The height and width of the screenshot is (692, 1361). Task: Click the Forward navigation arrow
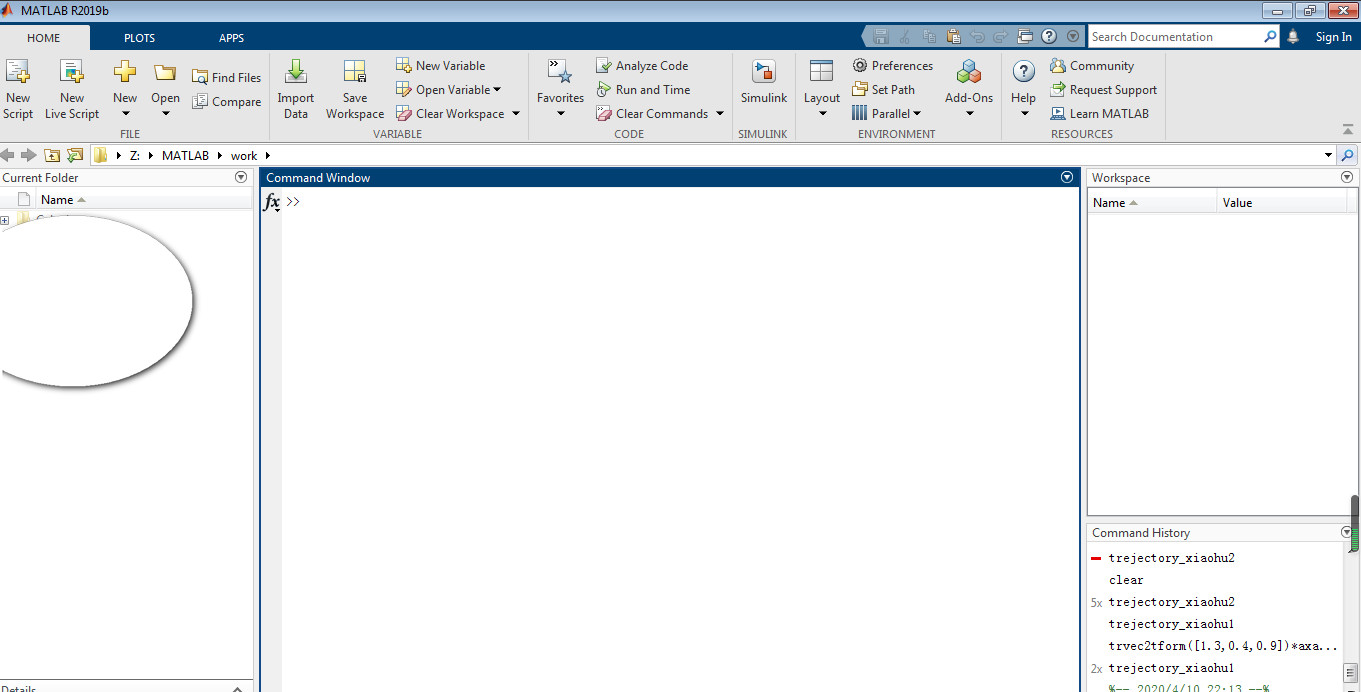[x=28, y=155]
